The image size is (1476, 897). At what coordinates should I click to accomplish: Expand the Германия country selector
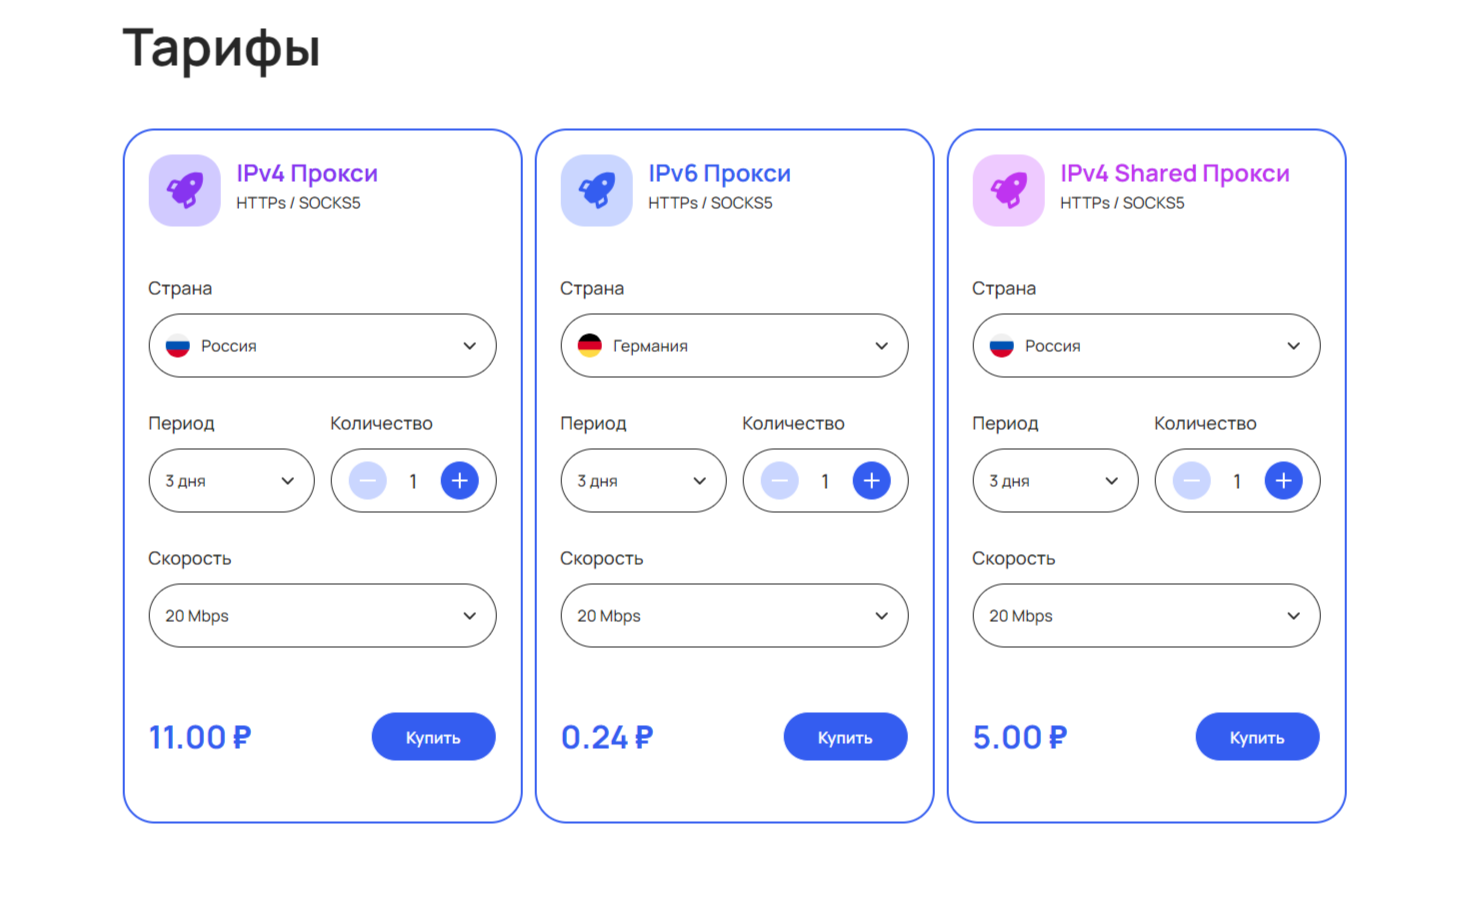[x=734, y=346]
